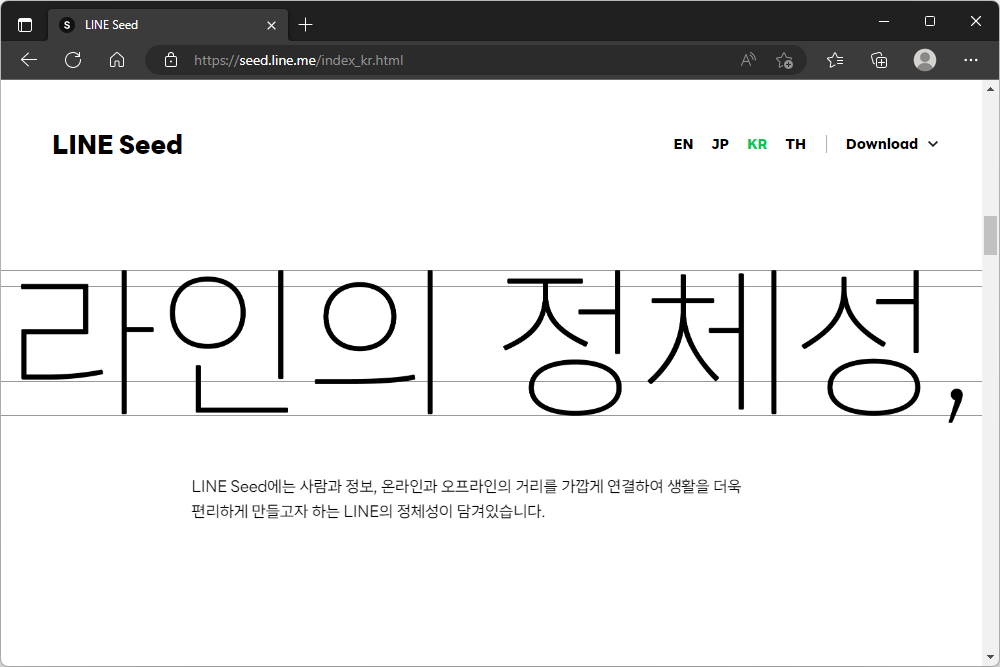This screenshot has width=1000, height=667.
Task: Click the LINE Seed site logo
Action: [117, 145]
